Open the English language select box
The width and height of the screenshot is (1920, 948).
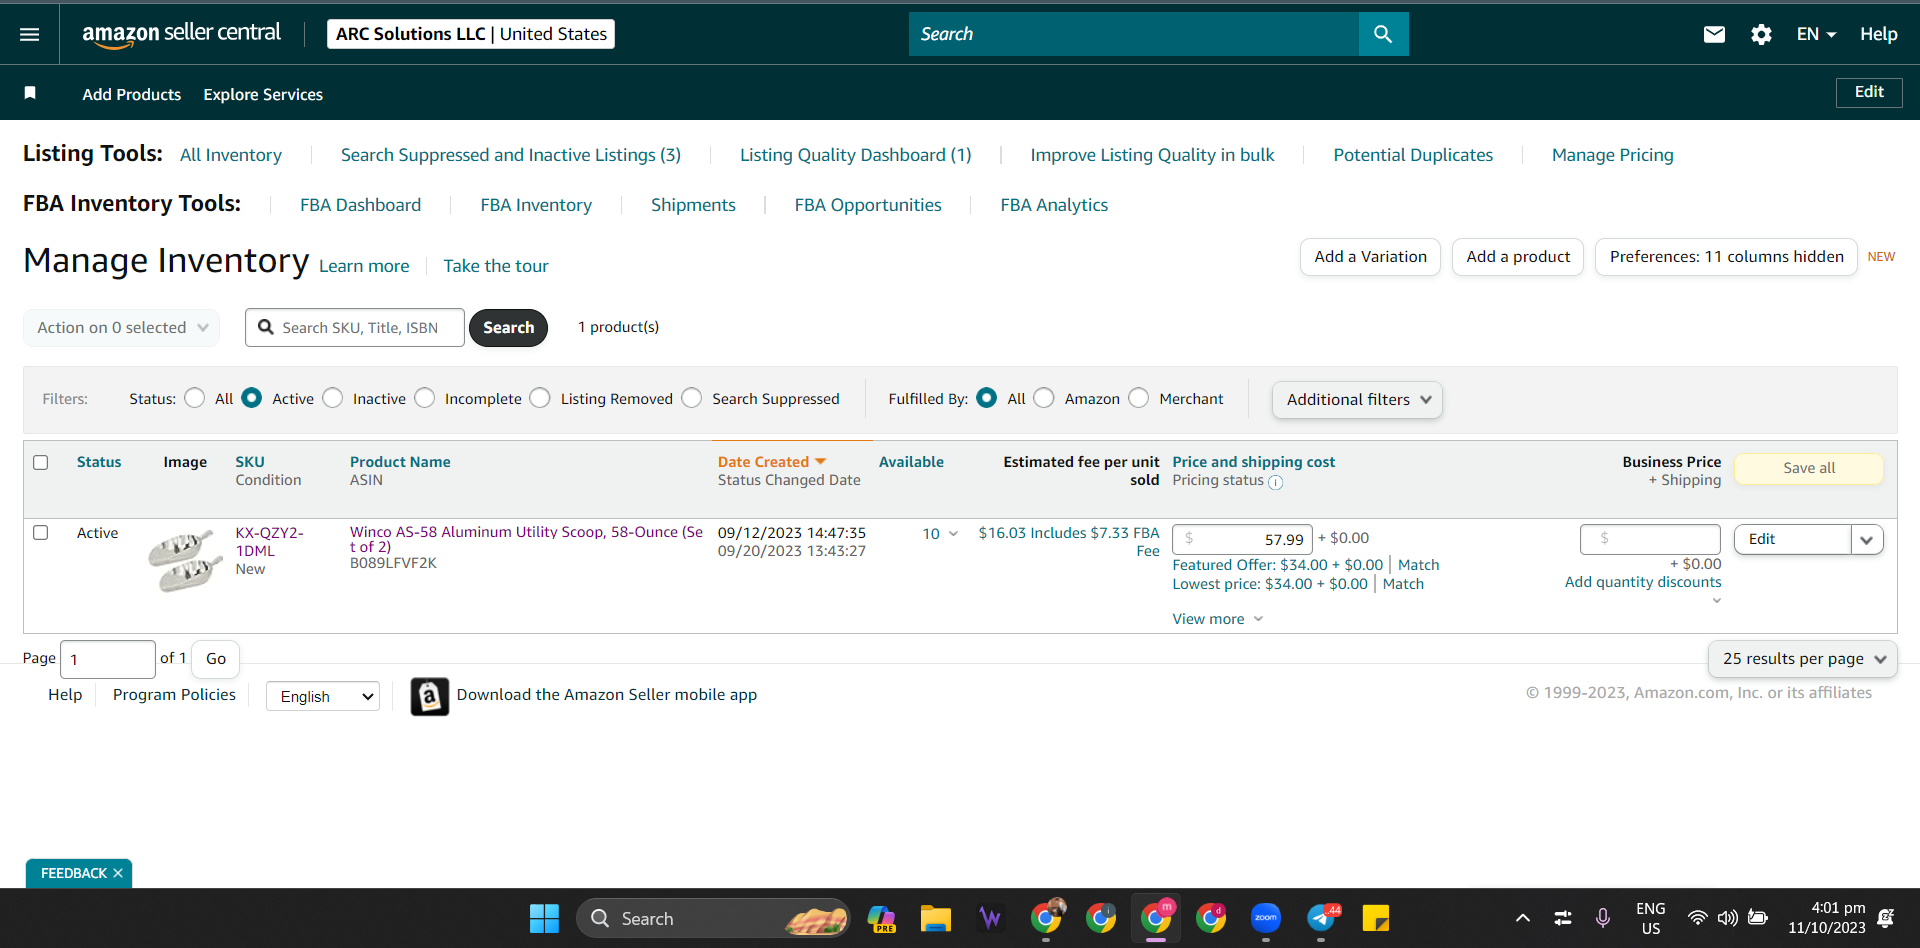pyautogui.click(x=323, y=696)
